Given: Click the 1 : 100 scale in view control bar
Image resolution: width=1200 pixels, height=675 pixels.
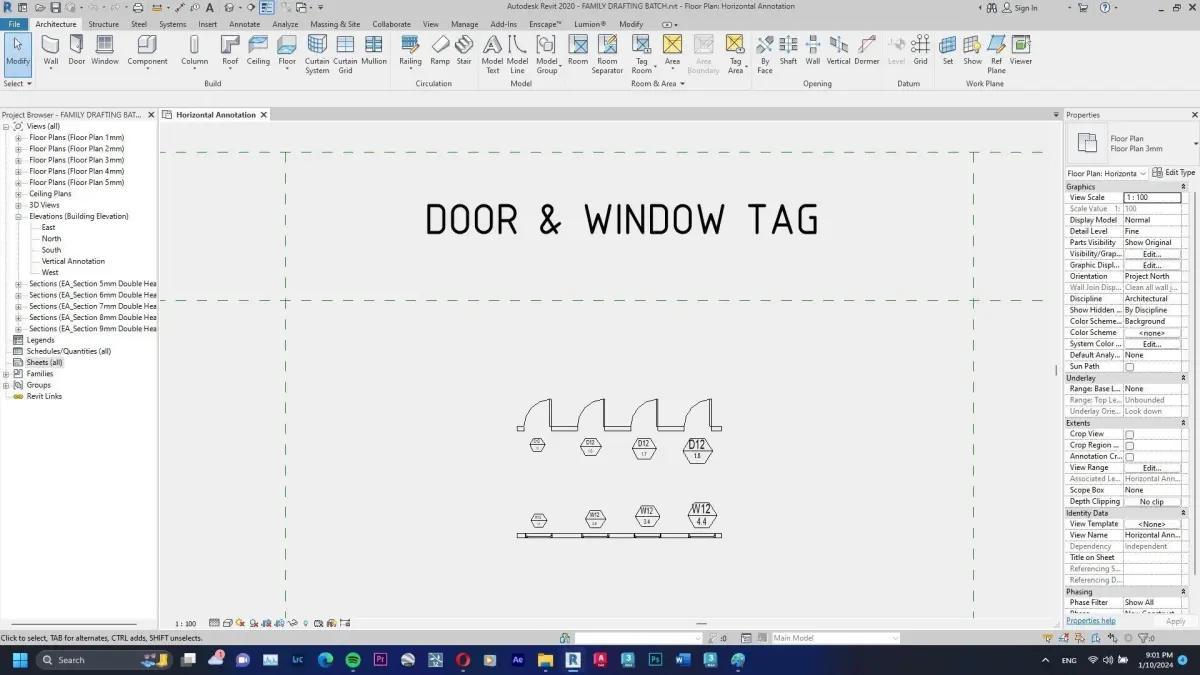Looking at the screenshot, I should click(185, 624).
